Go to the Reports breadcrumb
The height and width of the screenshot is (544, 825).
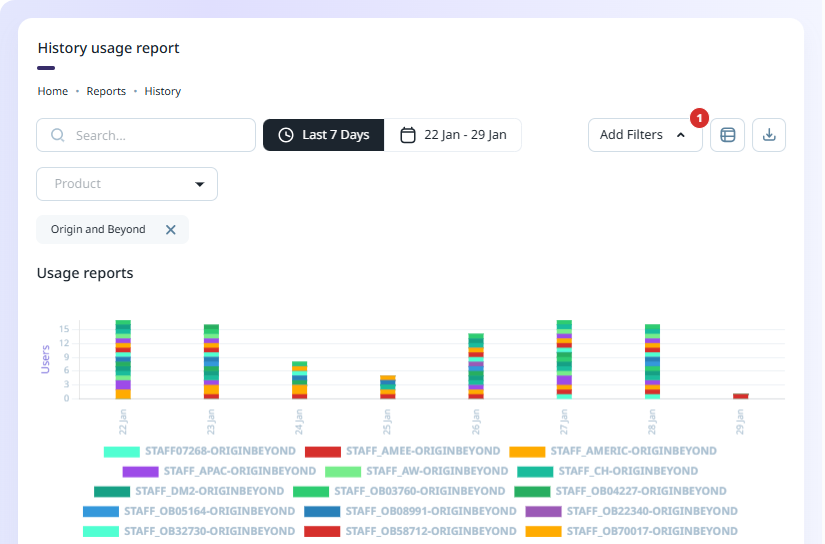click(106, 91)
